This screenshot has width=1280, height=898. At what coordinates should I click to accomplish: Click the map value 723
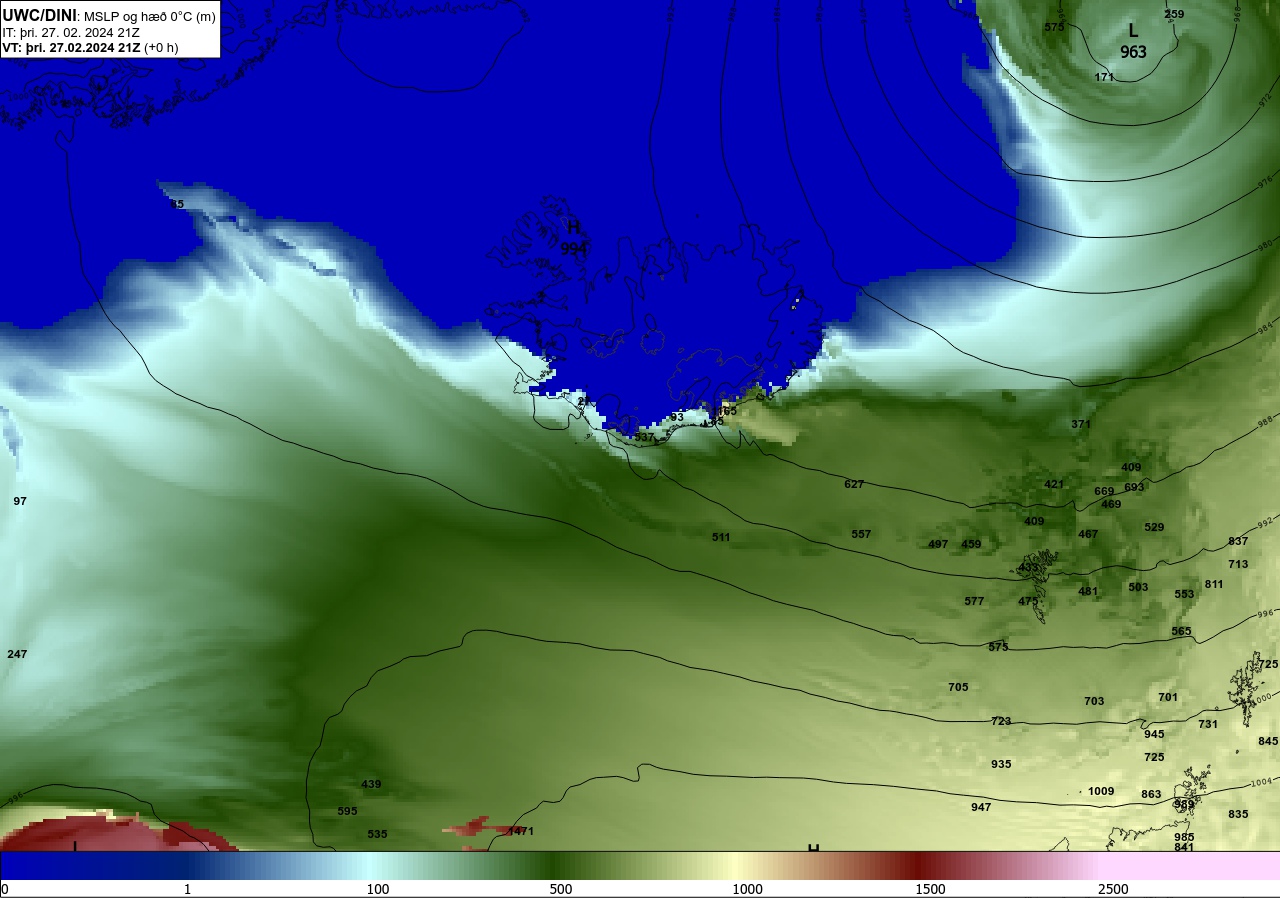(1001, 721)
